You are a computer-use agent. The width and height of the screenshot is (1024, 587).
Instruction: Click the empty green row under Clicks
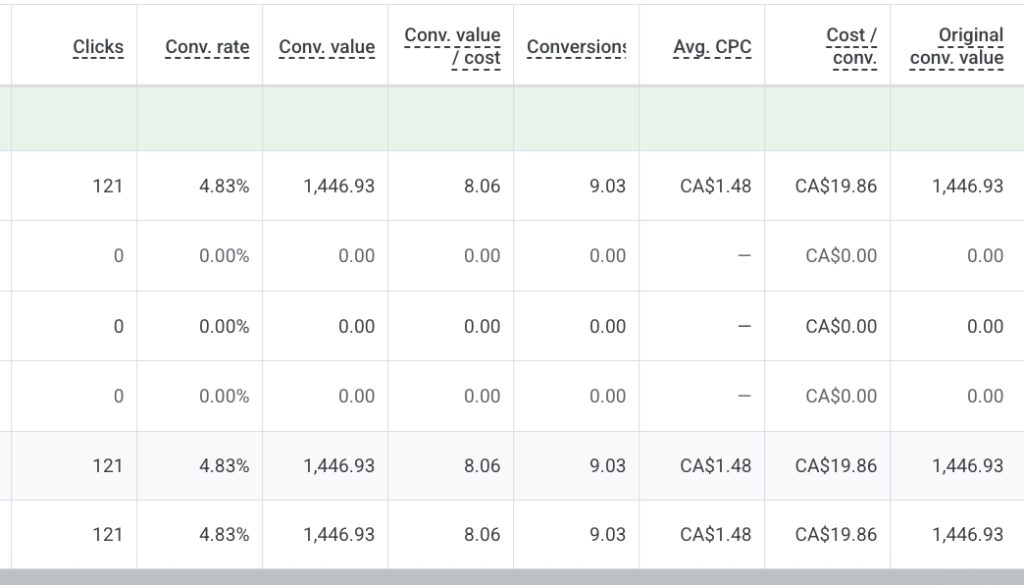tap(74, 118)
